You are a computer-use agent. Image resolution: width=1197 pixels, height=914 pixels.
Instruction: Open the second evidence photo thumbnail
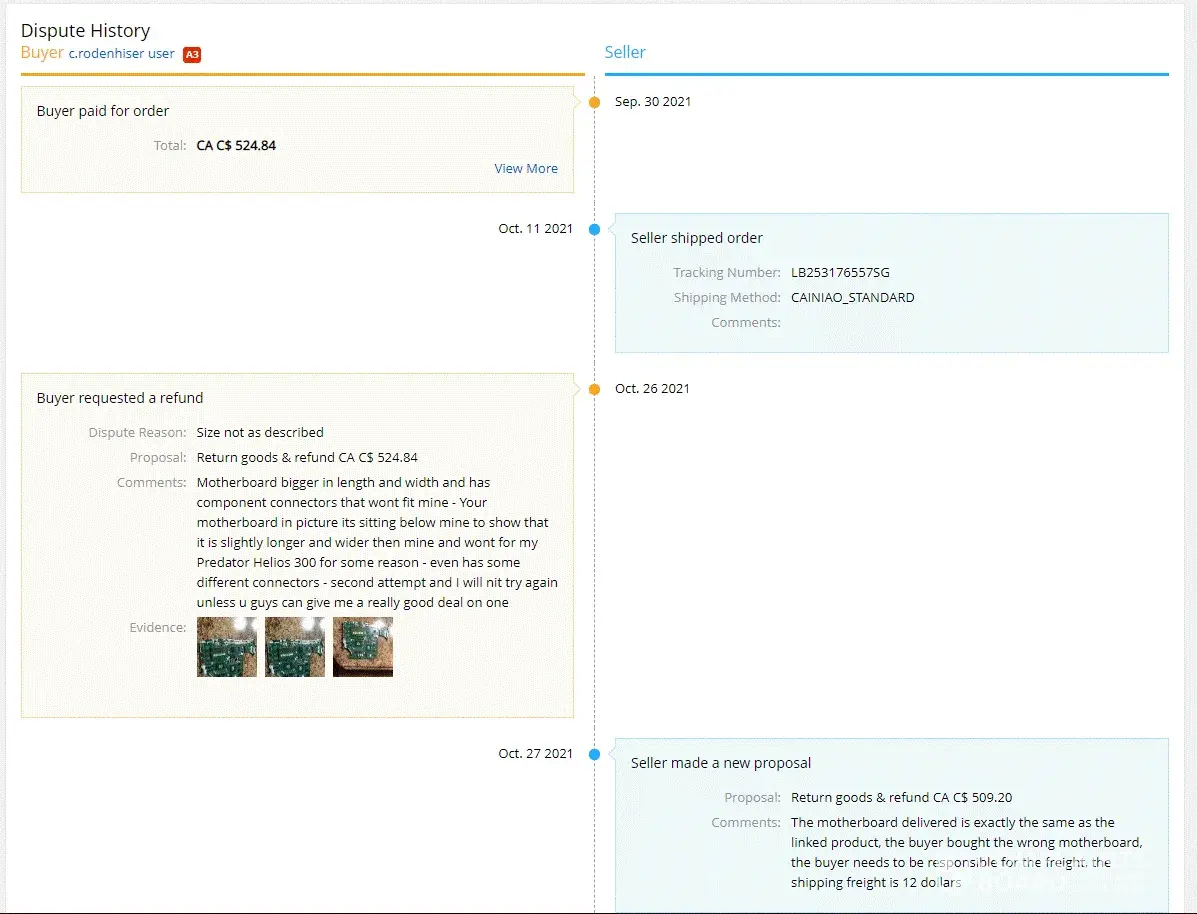[x=295, y=647]
